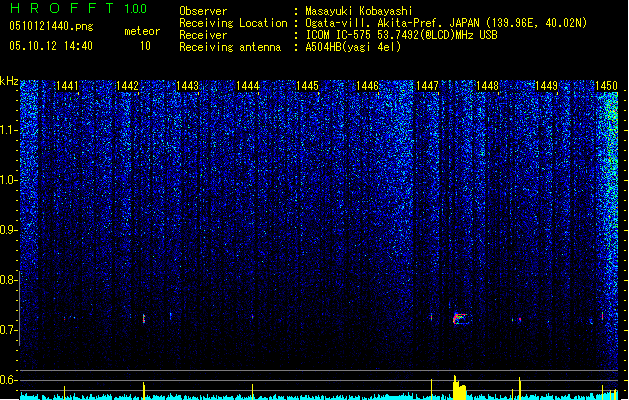Select location text Ogata-vill. Akita-Pref. JAPAN
Viewport: 629px width, 400px height.
[x=392, y=23]
